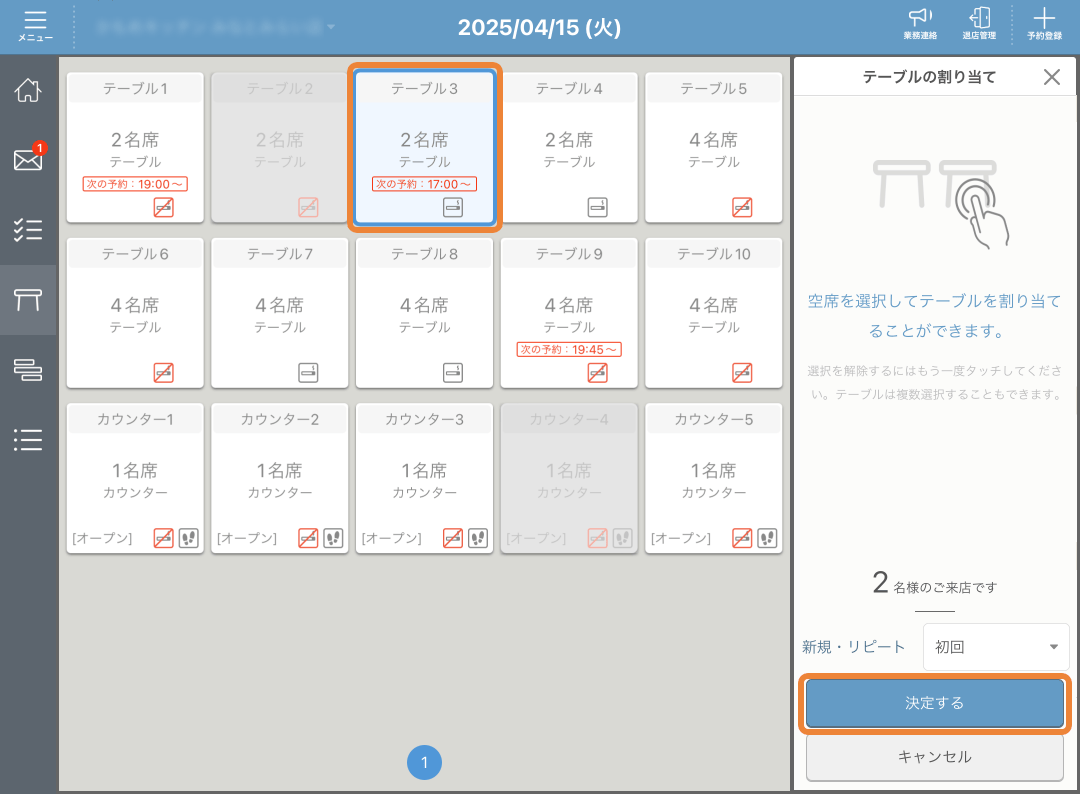
Task: Open 業務連絡 megaphone icon
Action: (x=920, y=24)
